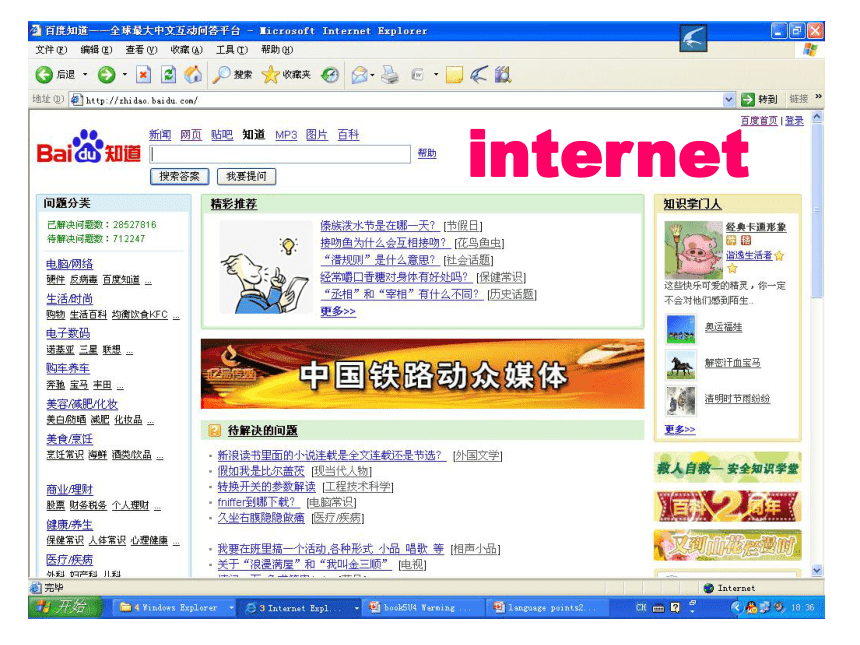Screen dimensions: 860x645
Task: Click the 中国铁路动众媒体 banner
Action: [422, 374]
